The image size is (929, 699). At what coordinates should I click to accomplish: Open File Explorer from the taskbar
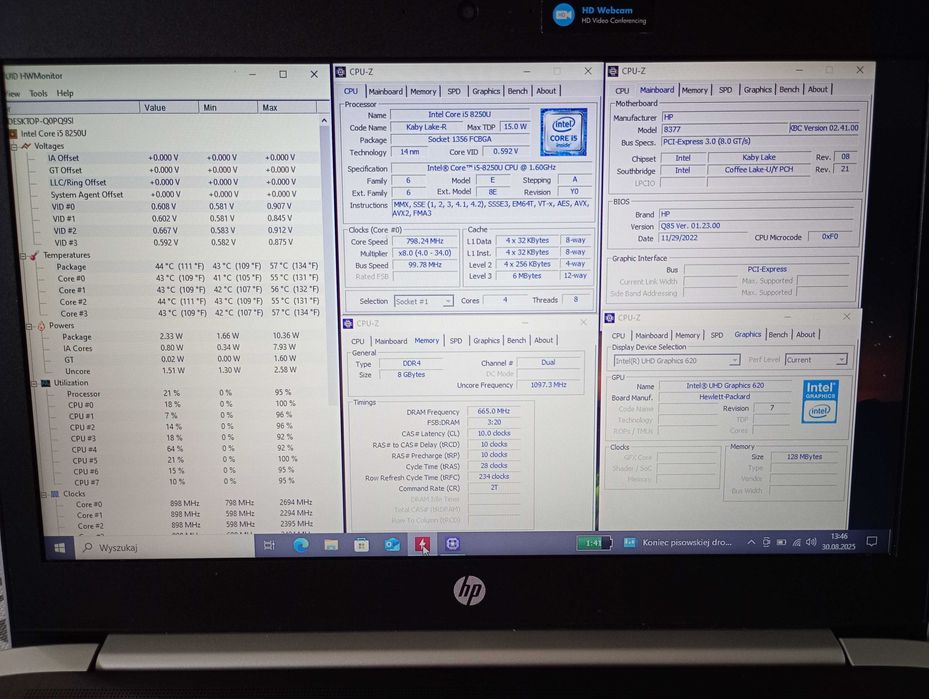coord(331,545)
